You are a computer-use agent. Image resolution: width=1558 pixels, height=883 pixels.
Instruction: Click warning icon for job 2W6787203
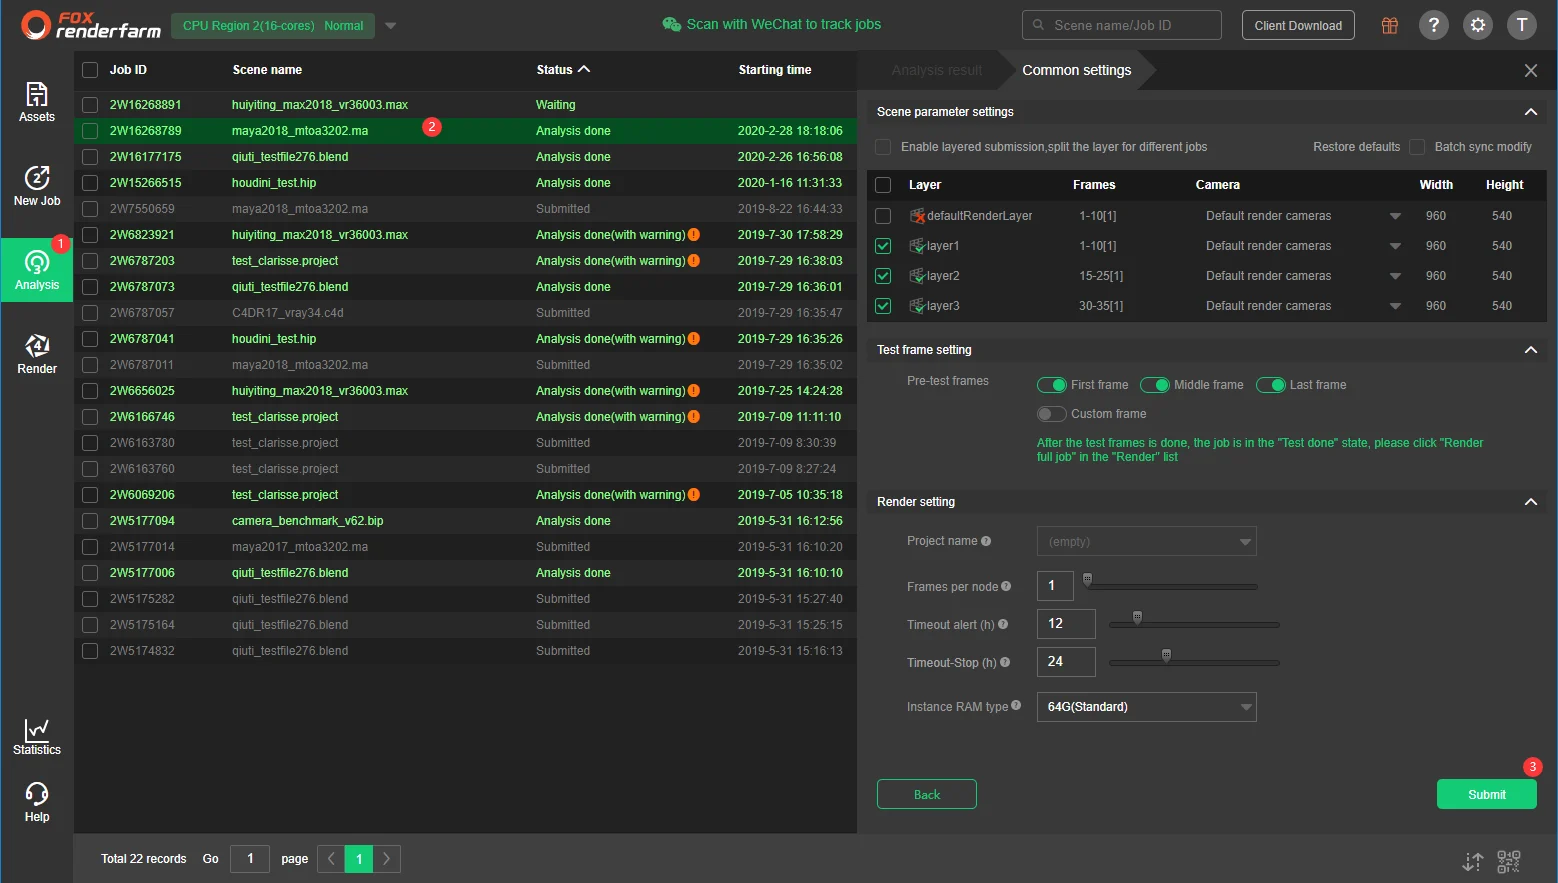point(694,261)
